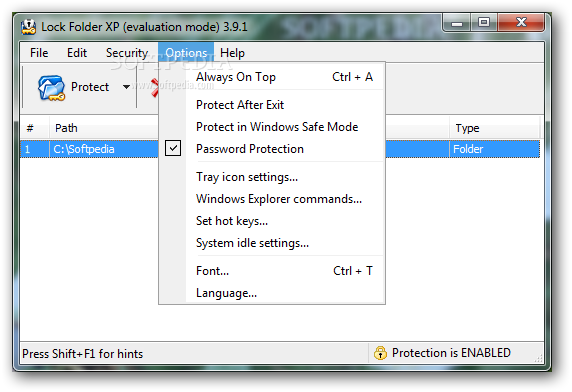572x392 pixels.
Task: Expand the Protect button dropdown arrow
Action: (x=126, y=87)
